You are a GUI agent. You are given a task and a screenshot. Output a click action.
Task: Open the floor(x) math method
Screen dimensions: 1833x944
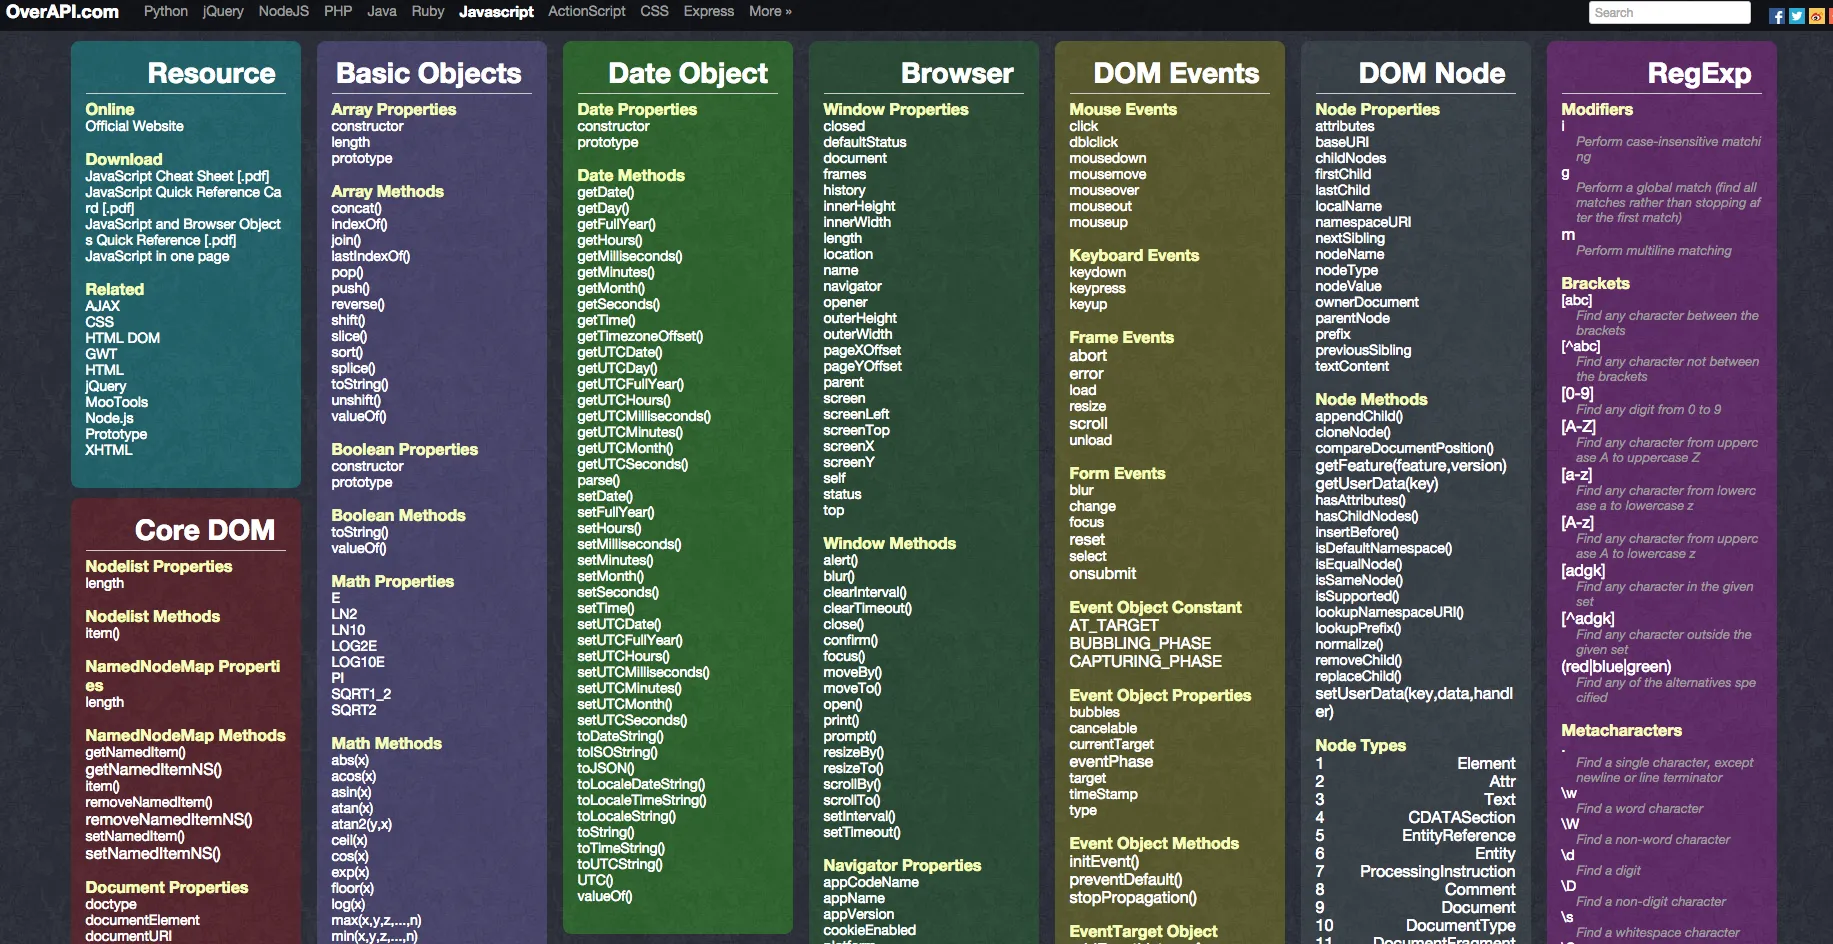(353, 888)
